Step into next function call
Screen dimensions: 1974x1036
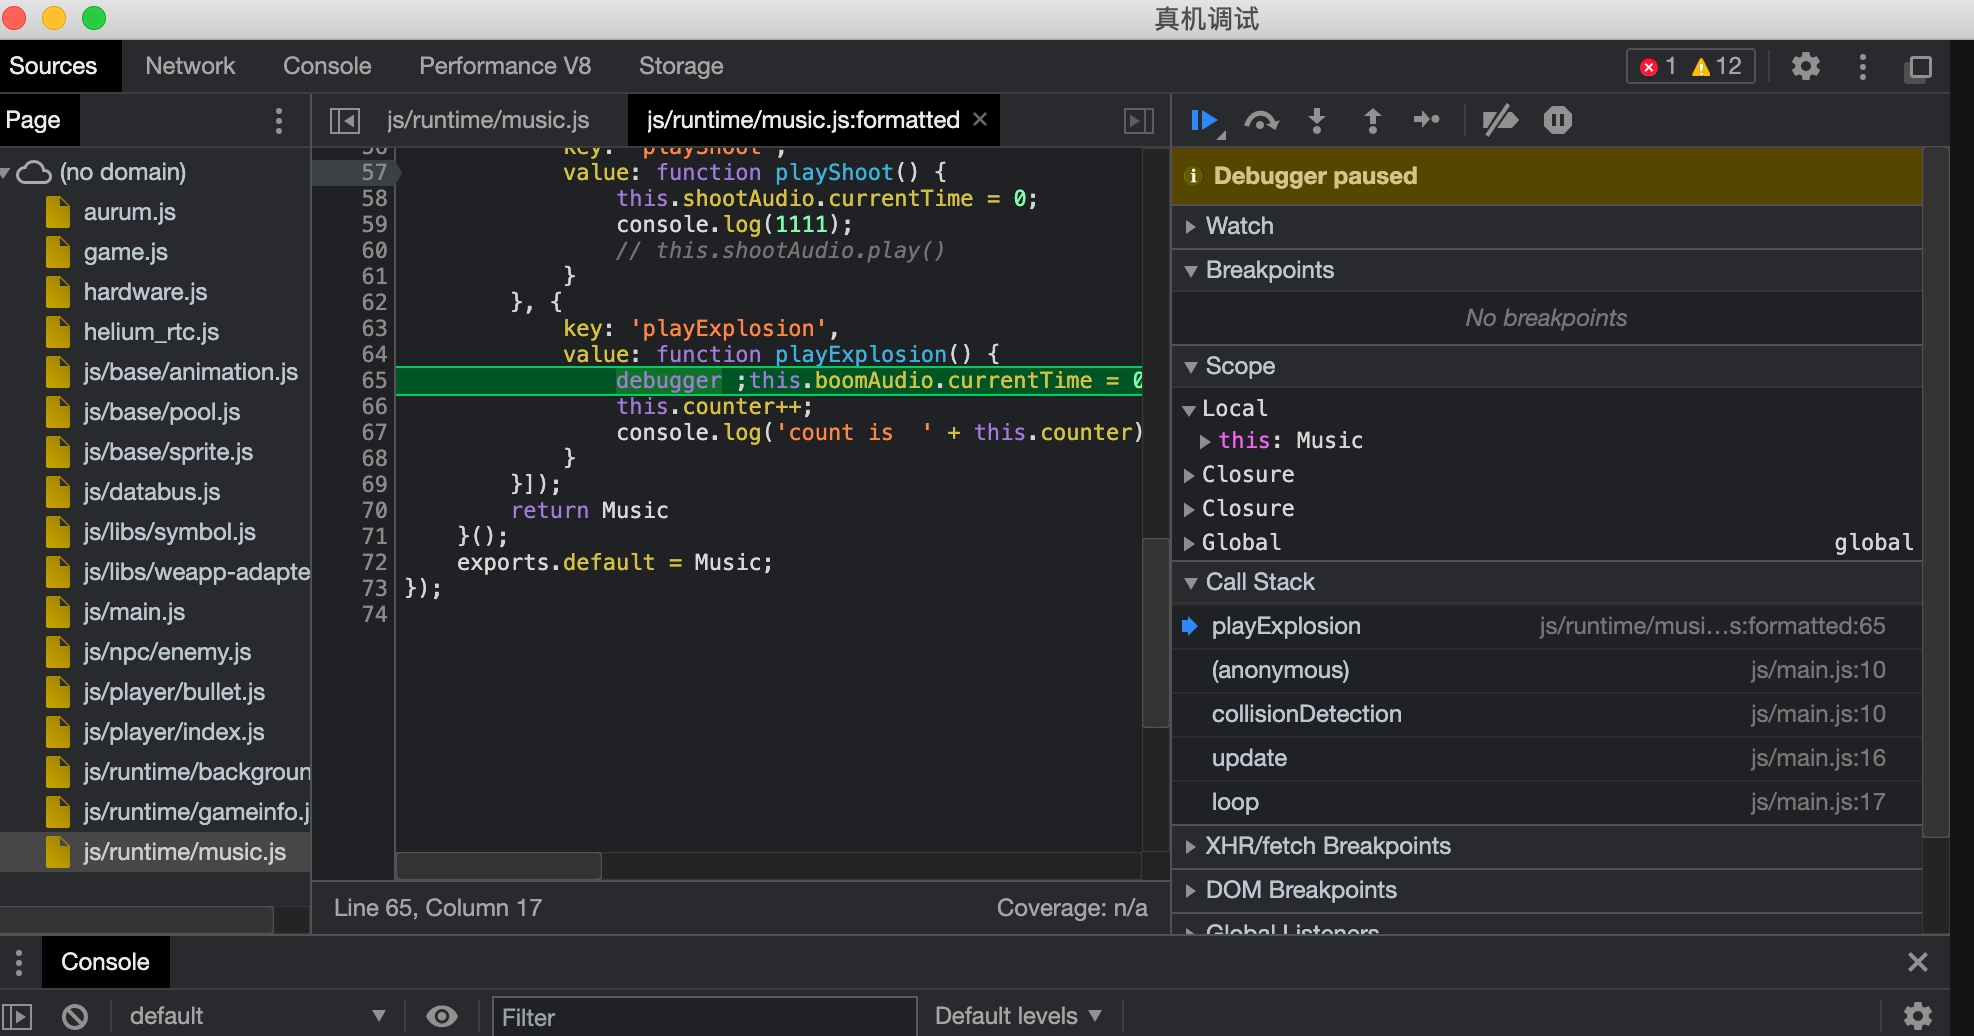1317,121
